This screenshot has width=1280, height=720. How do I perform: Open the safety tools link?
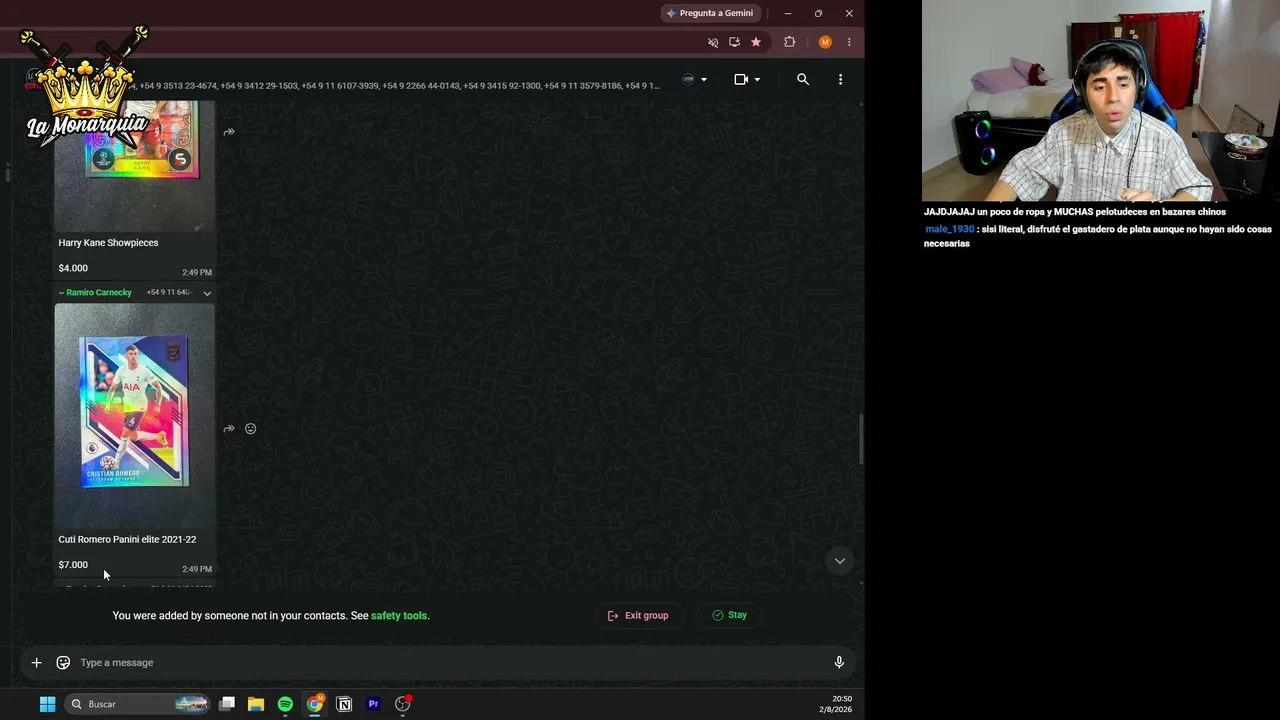pyautogui.click(x=399, y=616)
